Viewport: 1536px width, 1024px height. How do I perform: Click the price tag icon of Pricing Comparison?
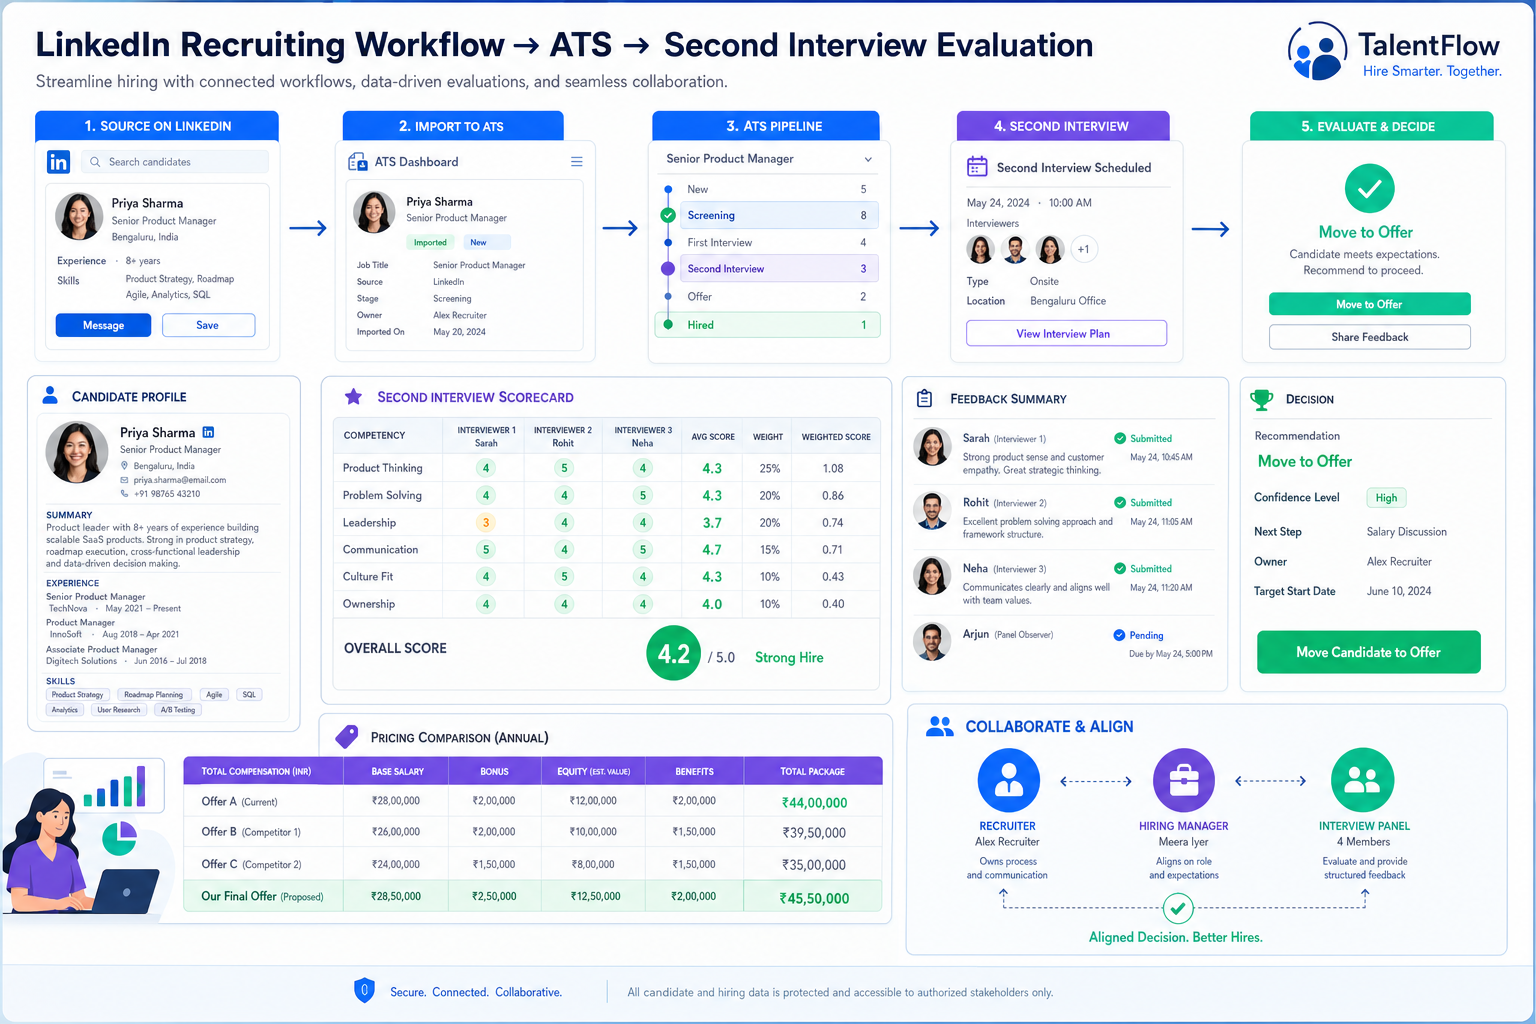pyautogui.click(x=347, y=736)
